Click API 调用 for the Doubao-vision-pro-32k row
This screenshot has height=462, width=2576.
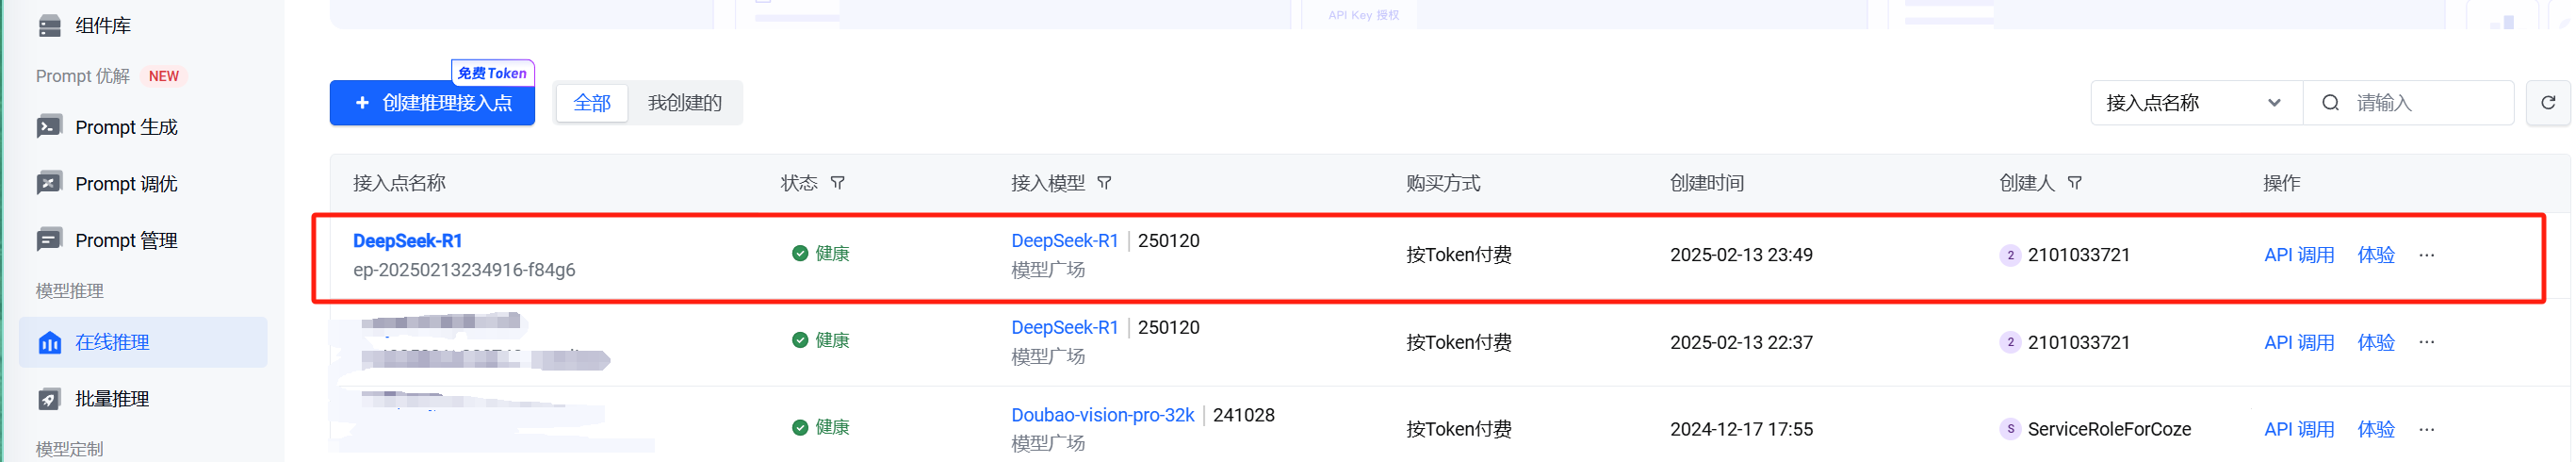click(x=2298, y=429)
